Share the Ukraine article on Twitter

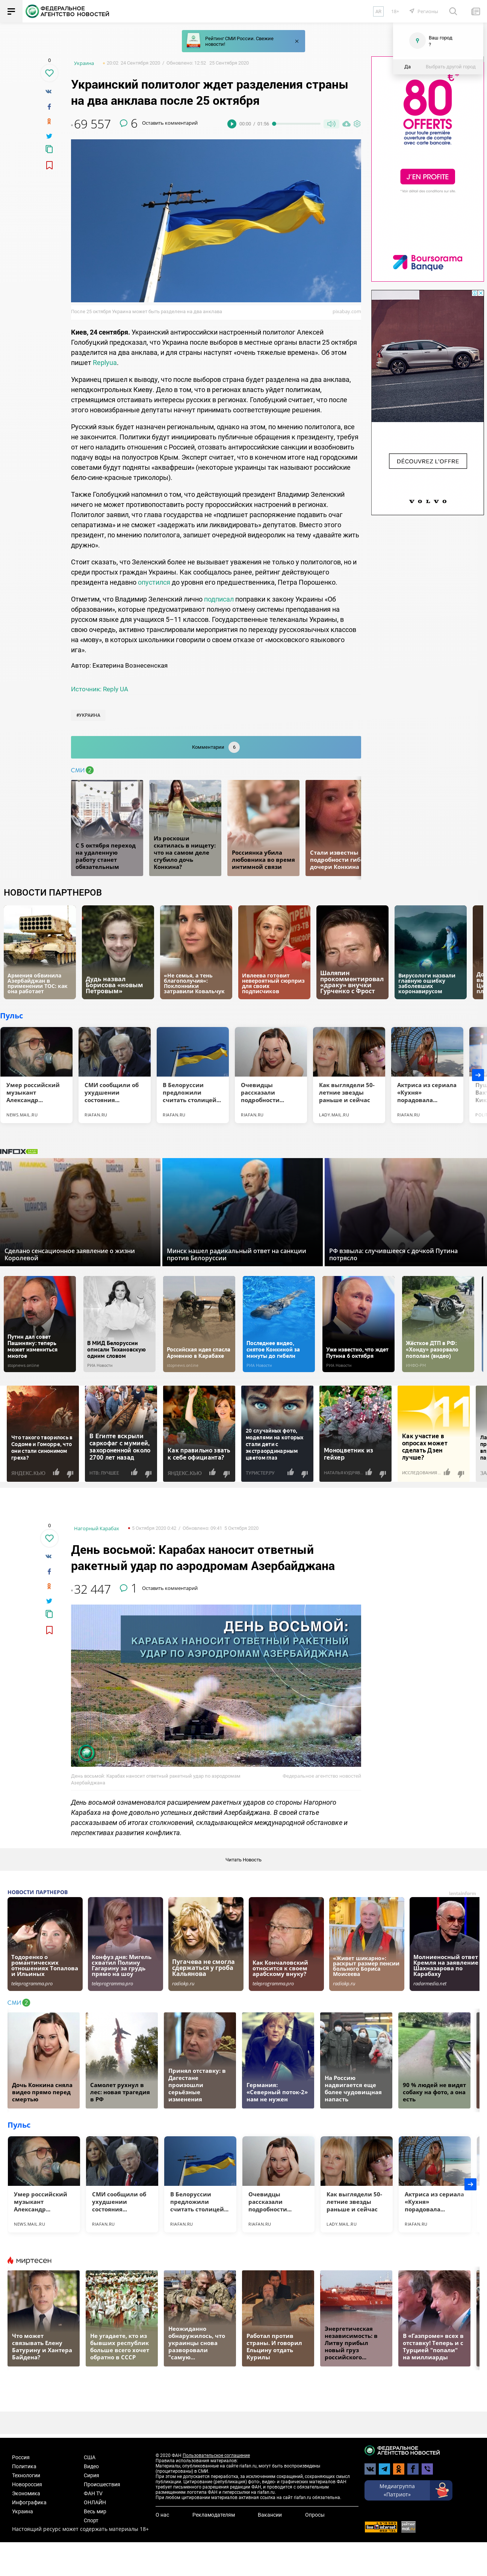[49, 136]
